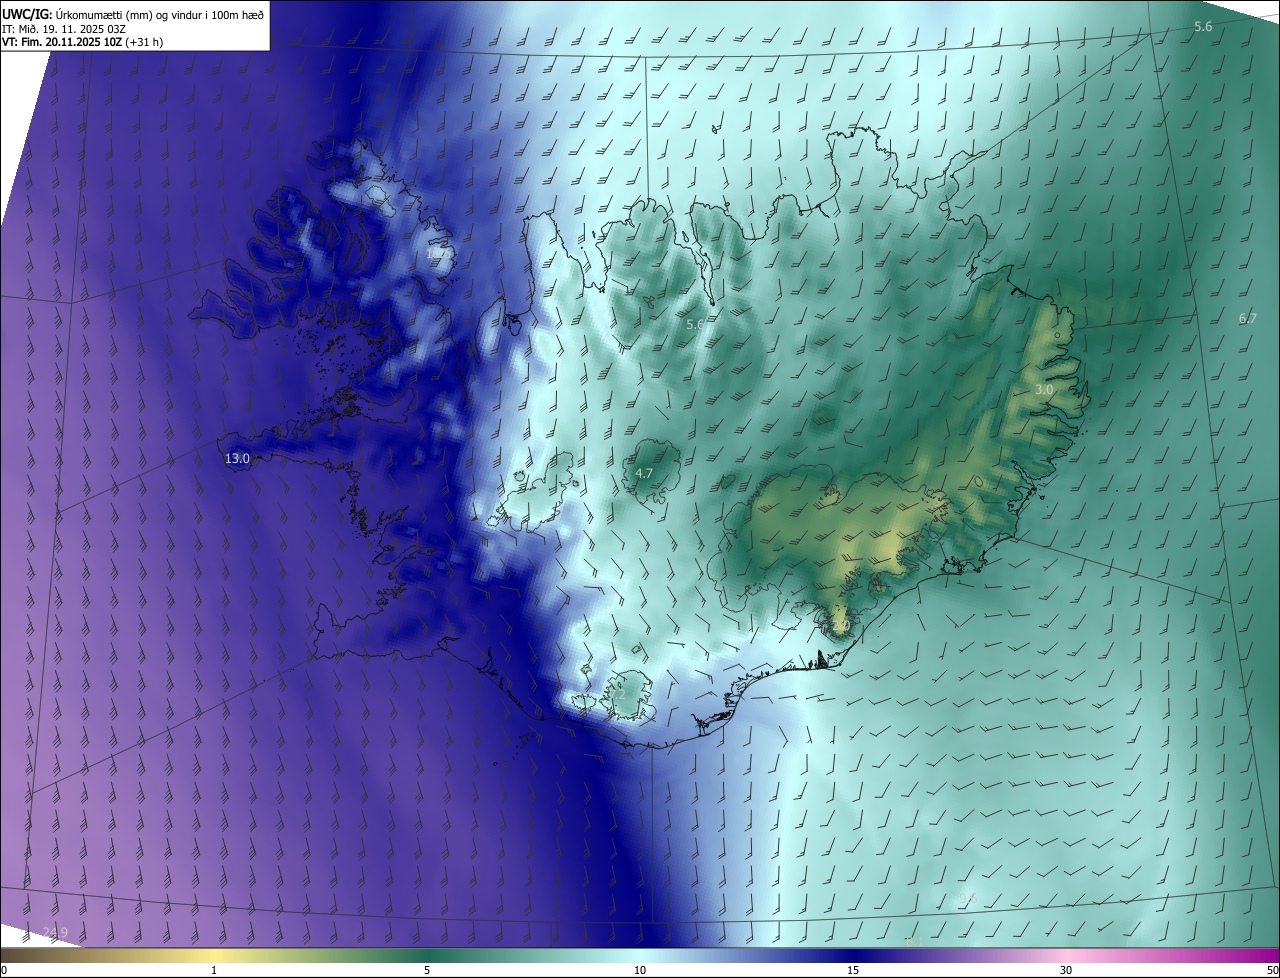The width and height of the screenshot is (1280, 978).
Task: Click the 30 tick on the color scale
Action: (1066, 970)
